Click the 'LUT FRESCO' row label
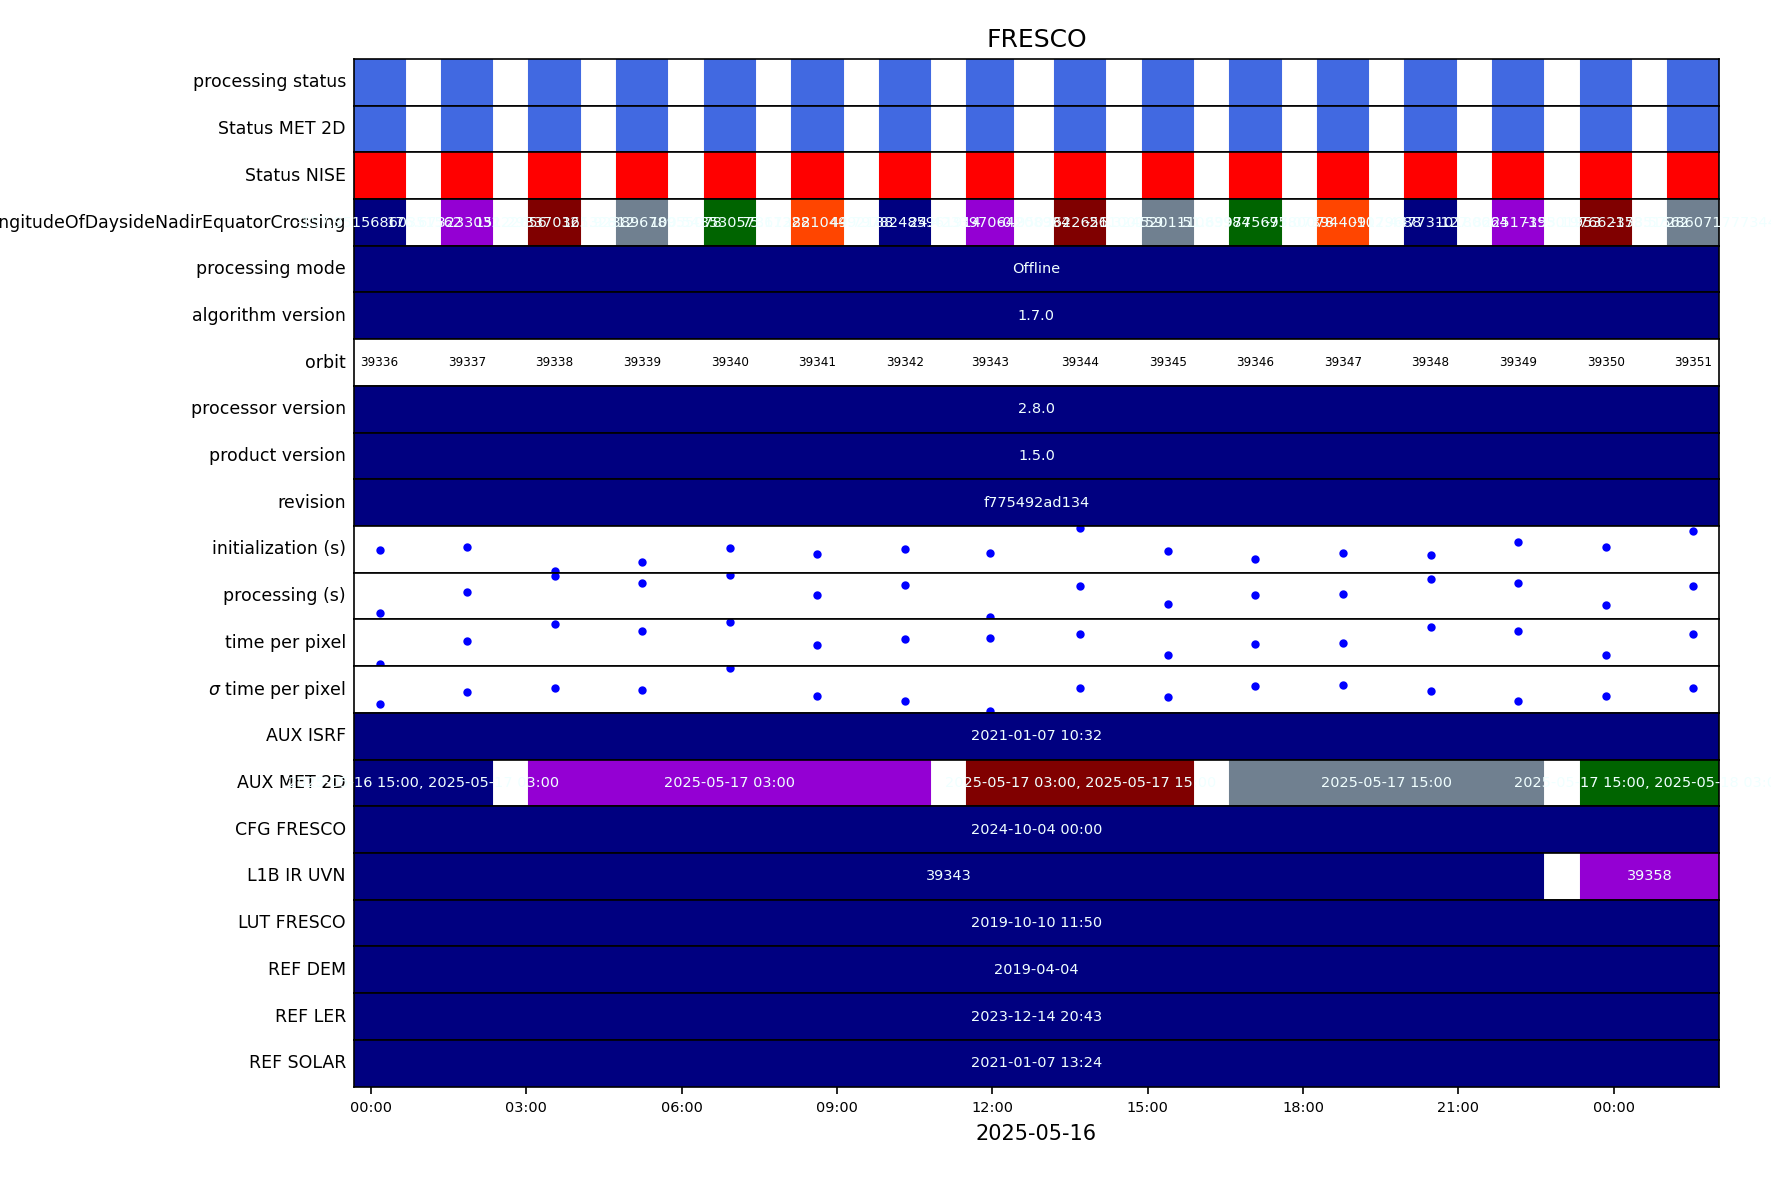The width and height of the screenshot is (1771, 1181). coord(291,922)
